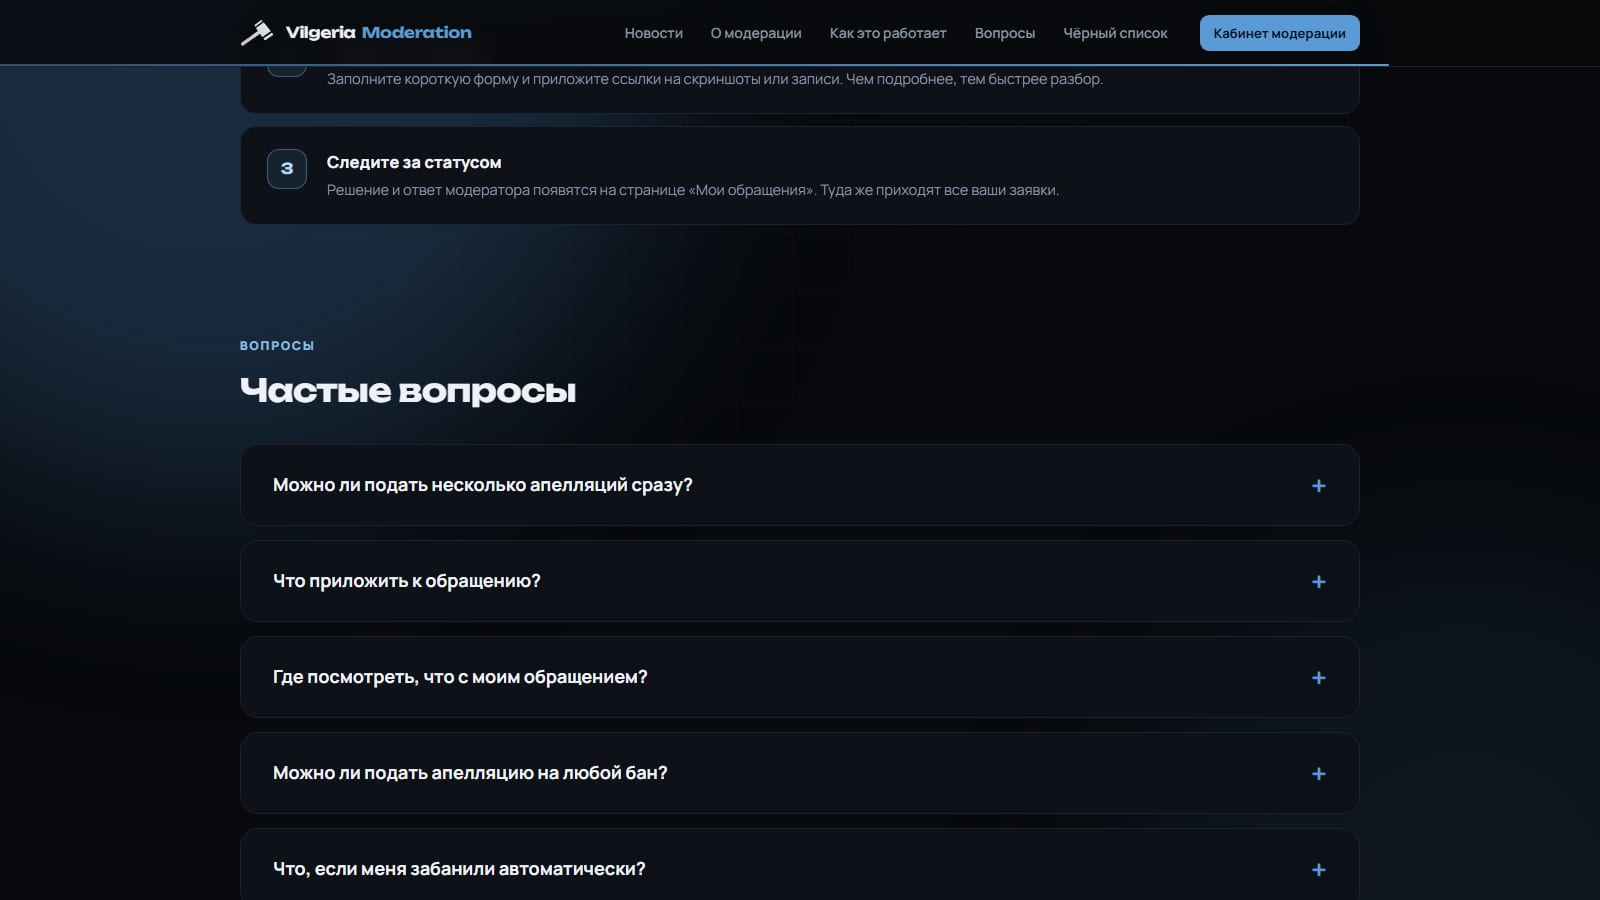Open Чёрный список page
Viewport: 1600px width, 900px height.
(1115, 33)
